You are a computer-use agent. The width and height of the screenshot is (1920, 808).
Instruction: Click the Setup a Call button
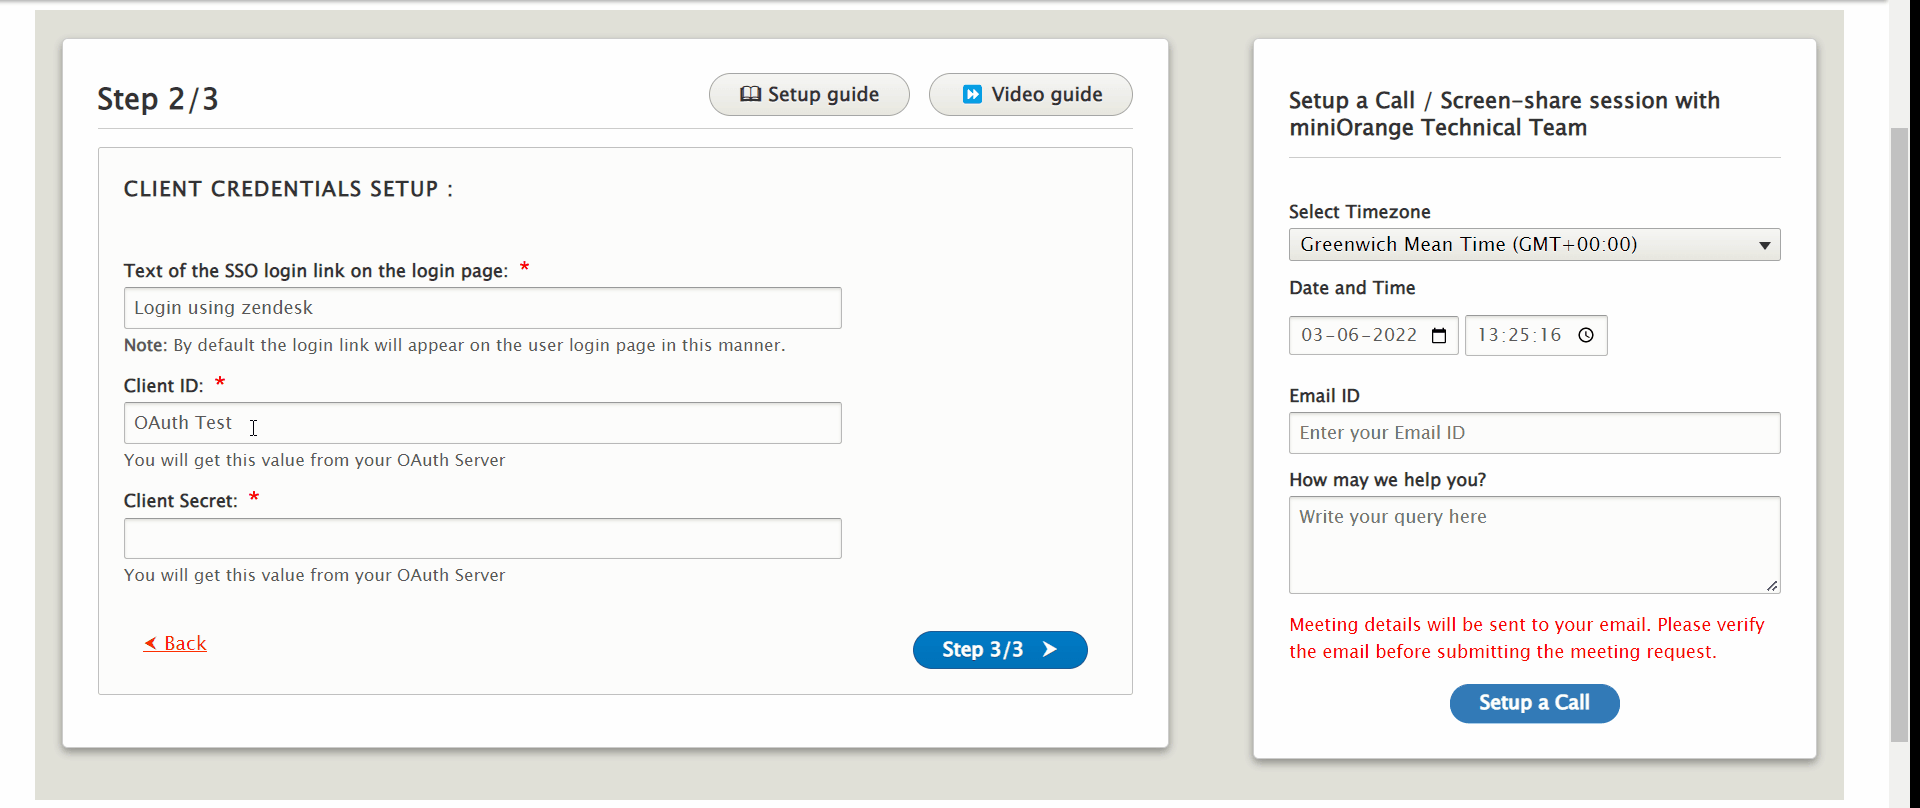tap(1534, 703)
